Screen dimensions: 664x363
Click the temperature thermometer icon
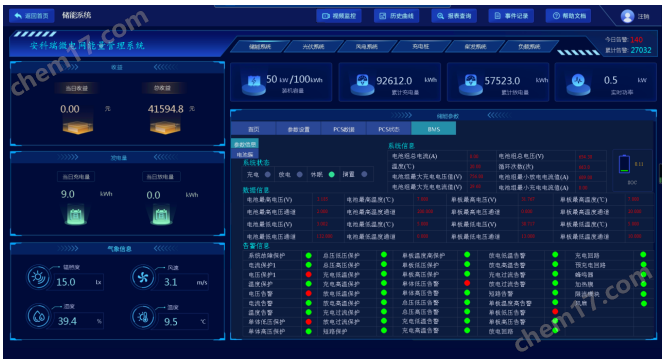[143, 316]
